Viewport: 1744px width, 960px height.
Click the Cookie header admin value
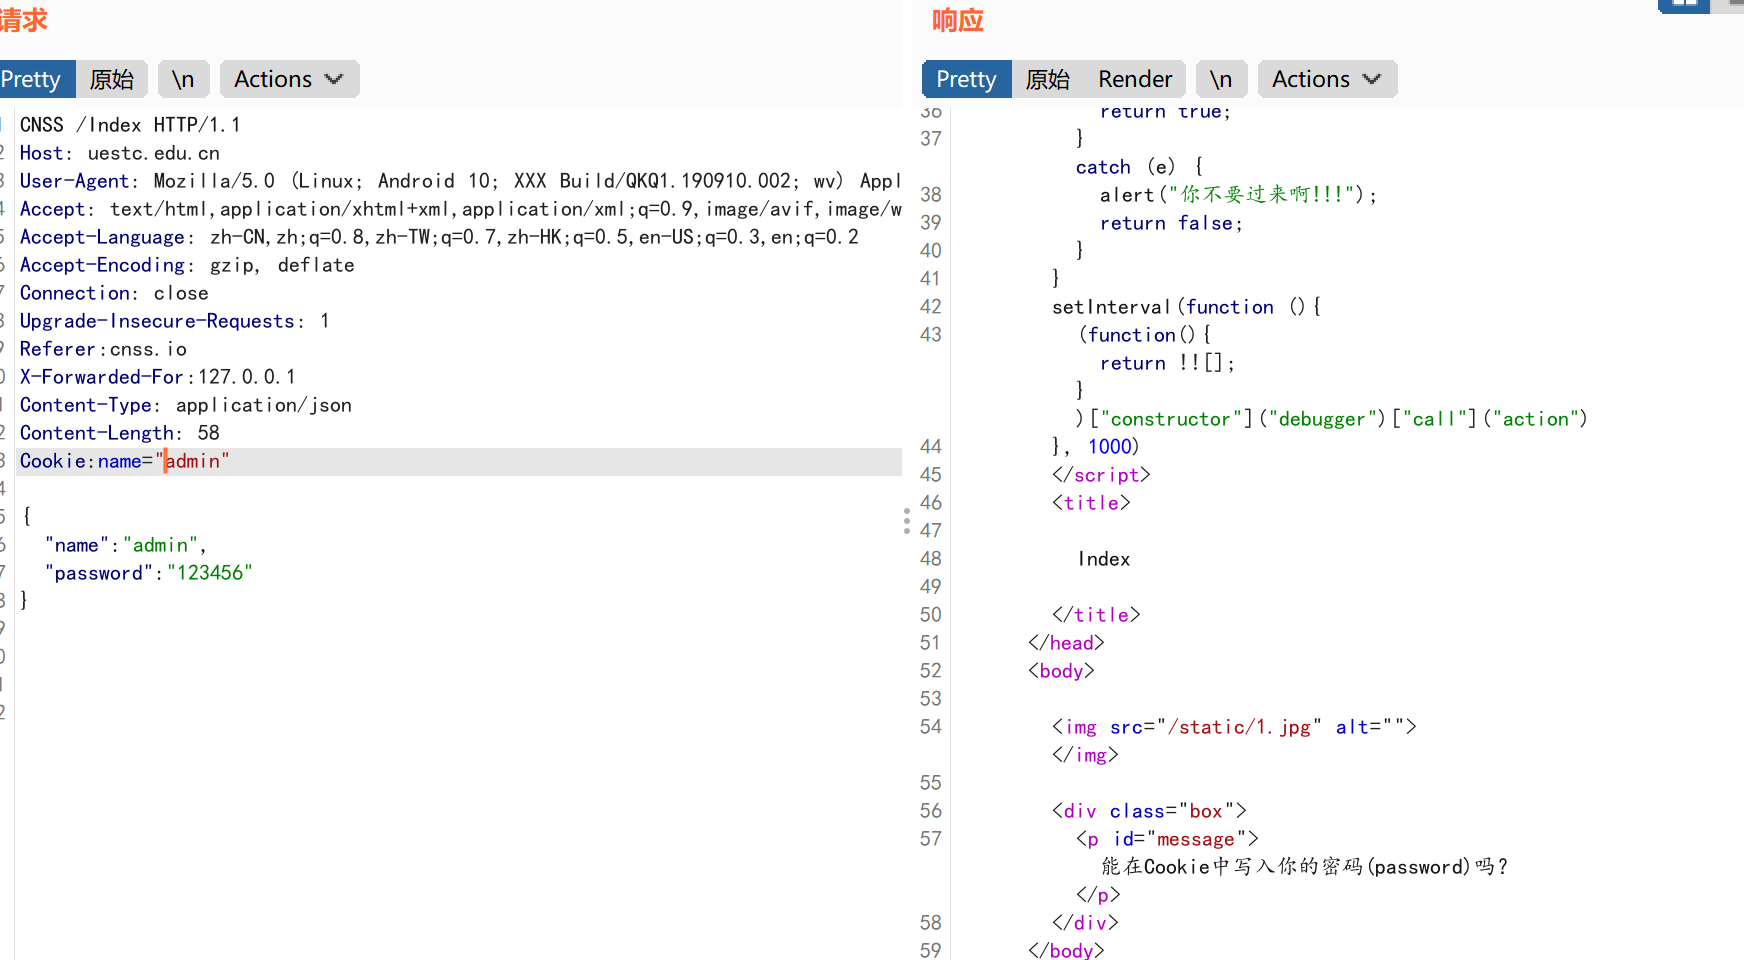(x=194, y=461)
